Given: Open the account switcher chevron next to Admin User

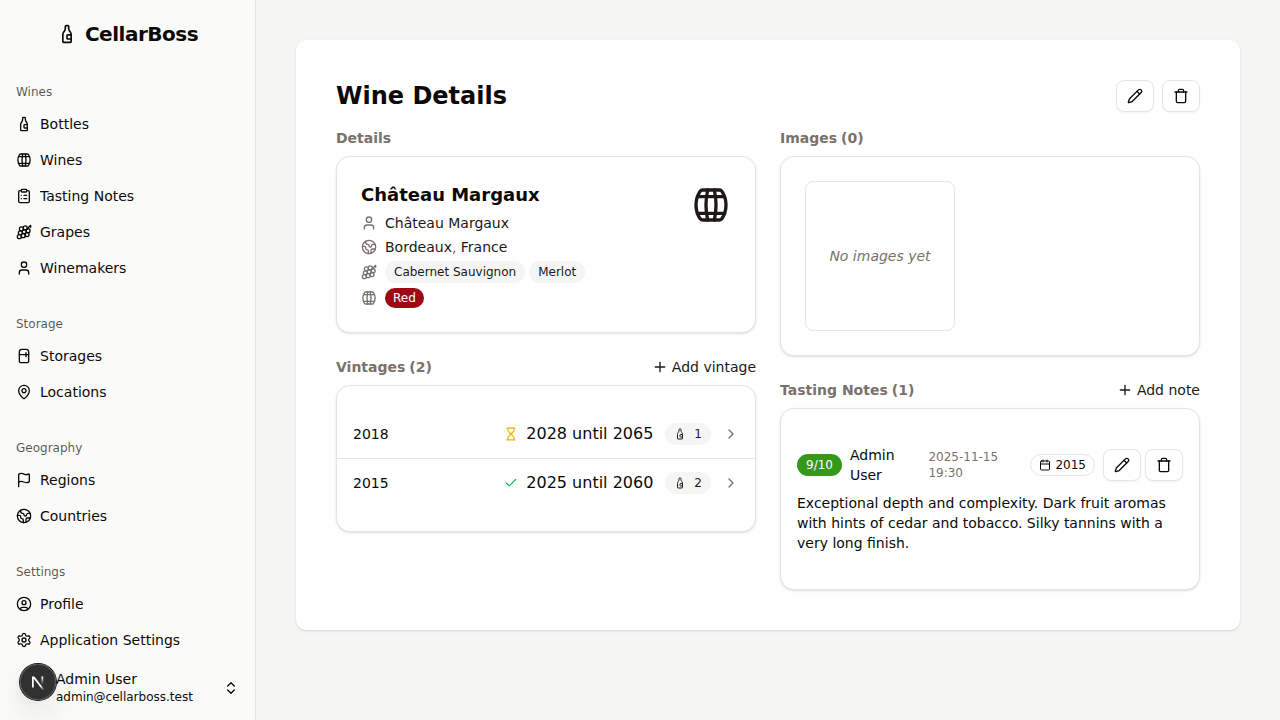Looking at the screenshot, I should [231, 687].
